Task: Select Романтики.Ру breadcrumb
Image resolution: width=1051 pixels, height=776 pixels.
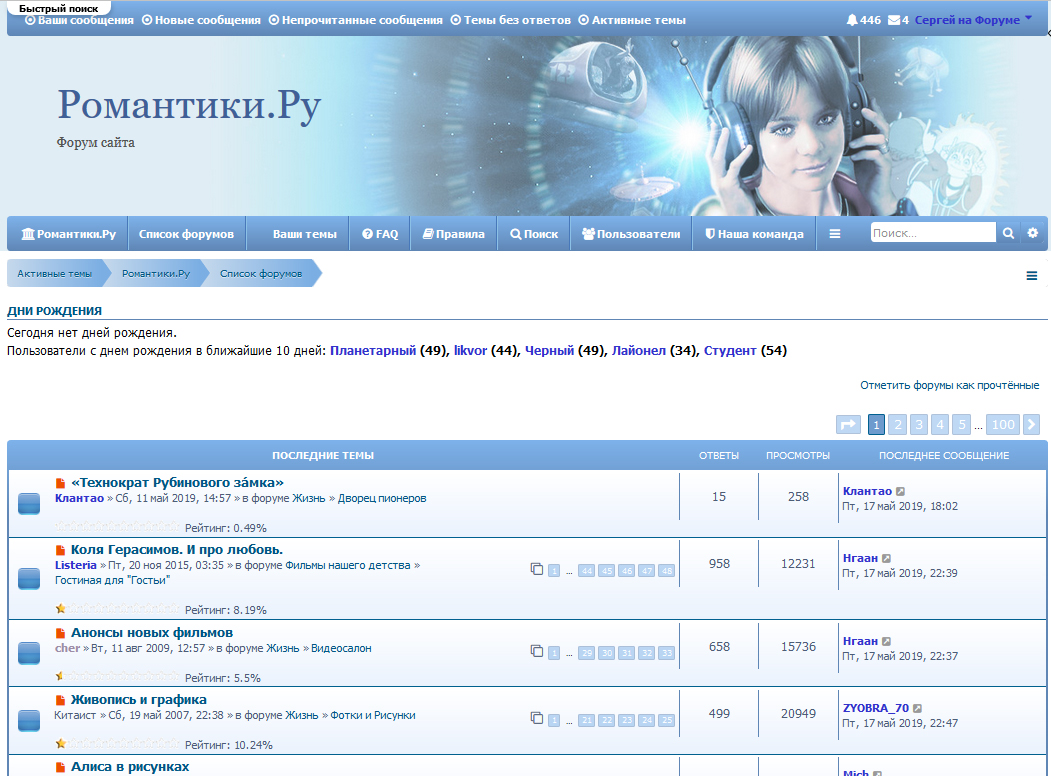Action: [156, 273]
